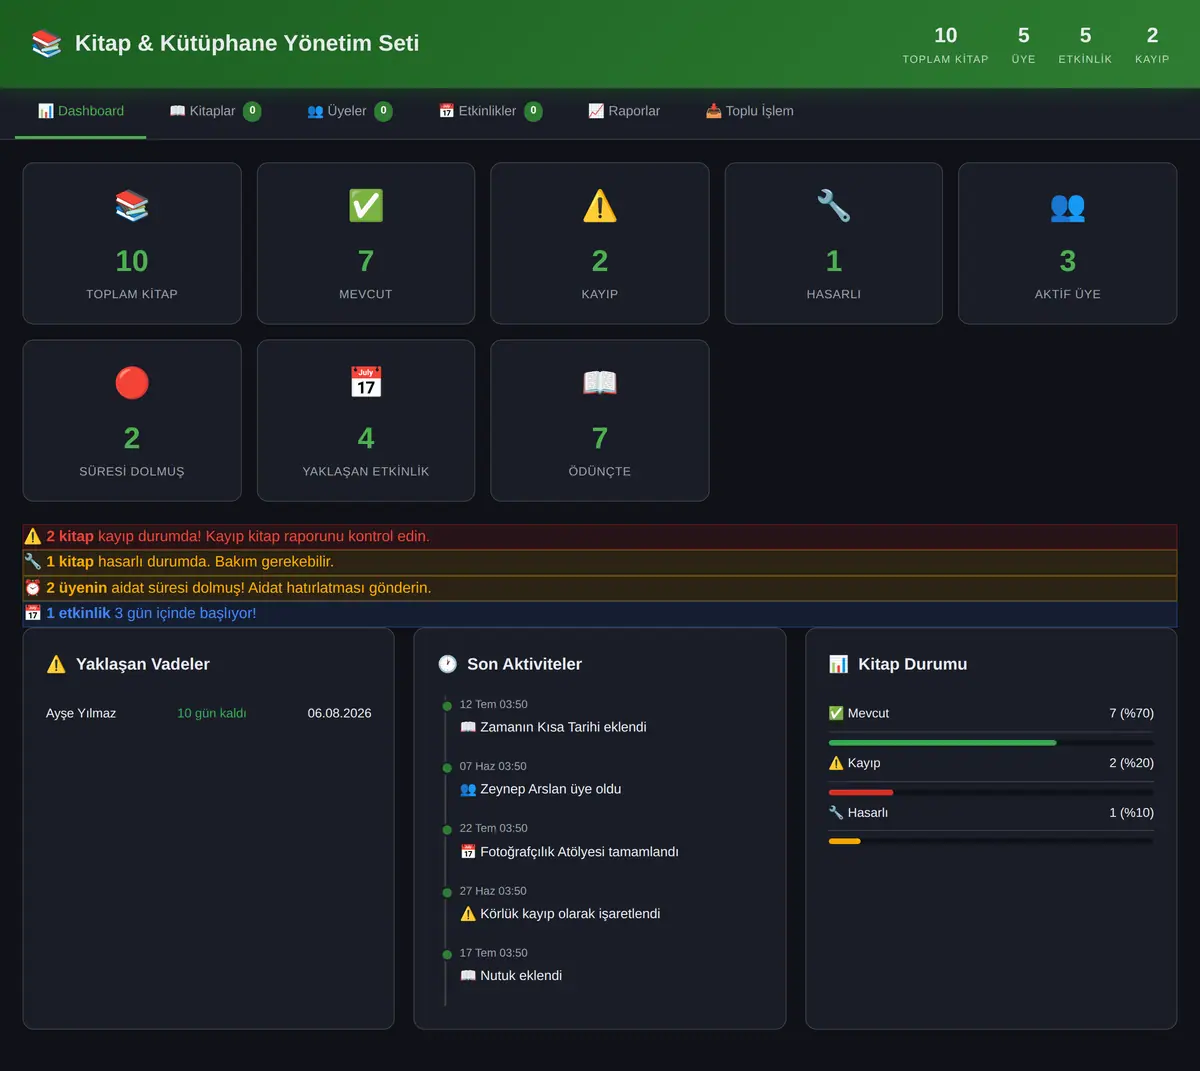The width and height of the screenshot is (1200, 1071).
Task: Open the Dashboard tab
Action: point(81,111)
